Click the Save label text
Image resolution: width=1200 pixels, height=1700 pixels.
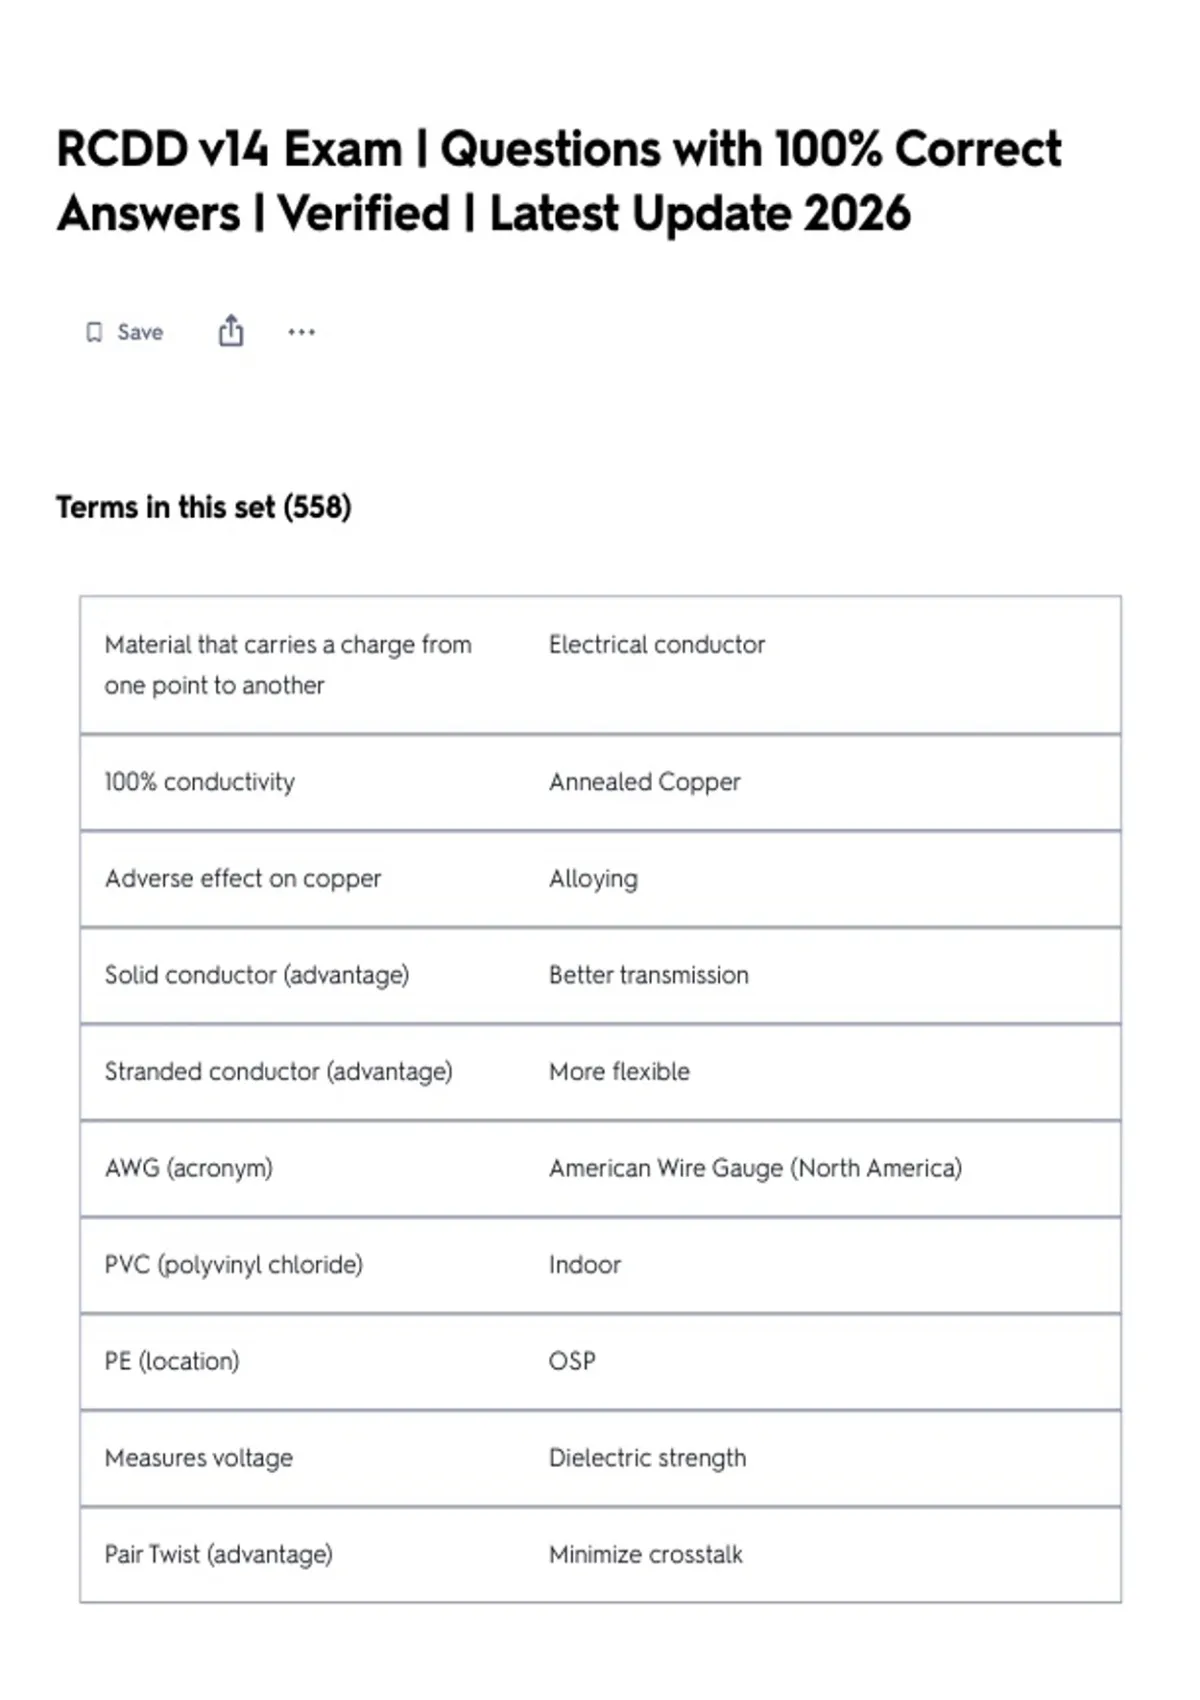pos(140,332)
